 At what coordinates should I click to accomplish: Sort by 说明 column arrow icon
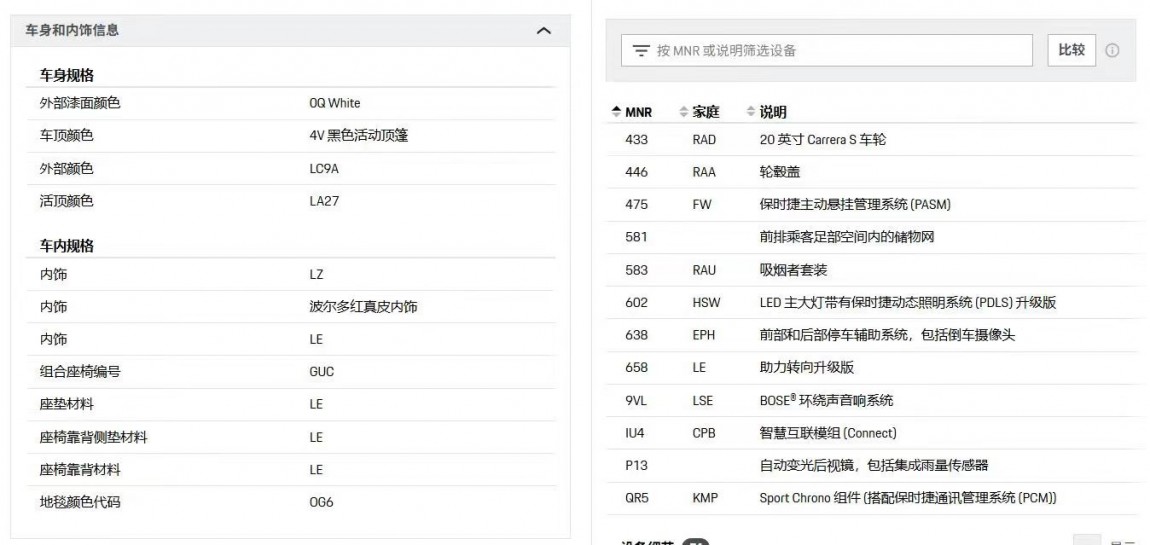(751, 112)
